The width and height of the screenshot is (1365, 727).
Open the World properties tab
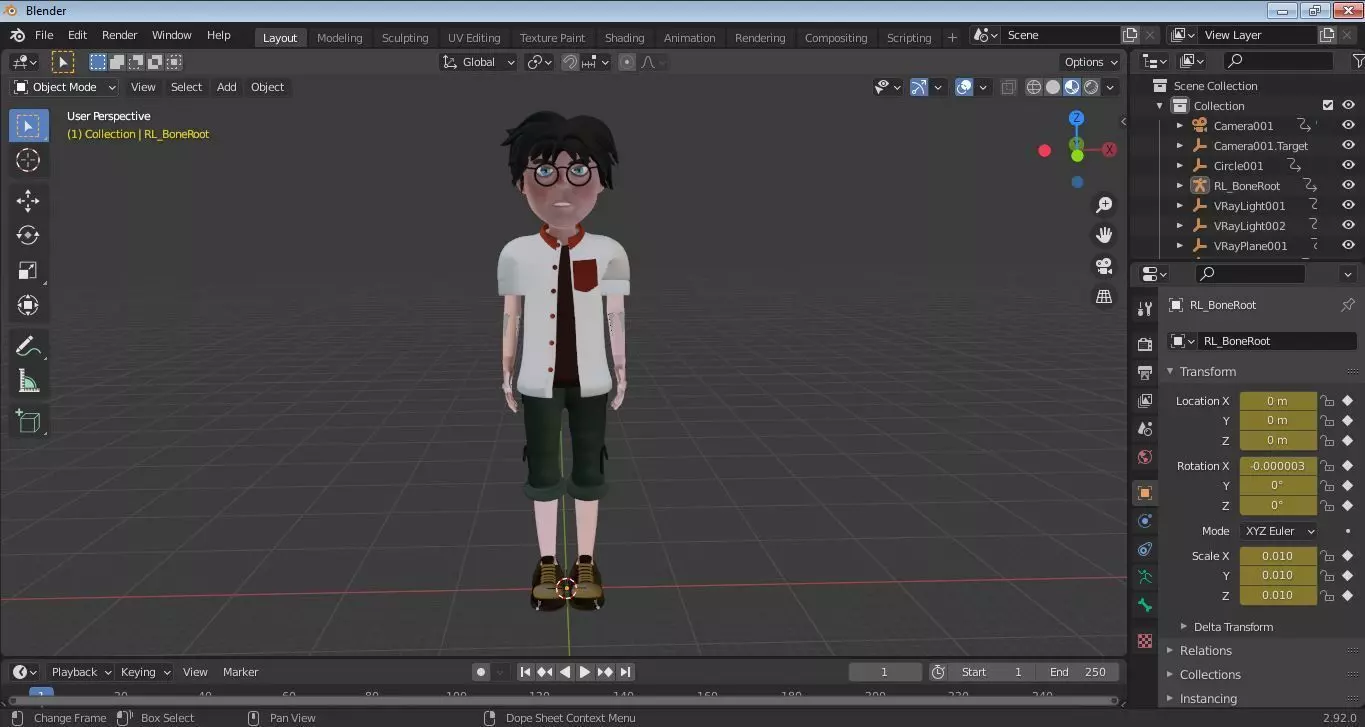click(1145, 457)
